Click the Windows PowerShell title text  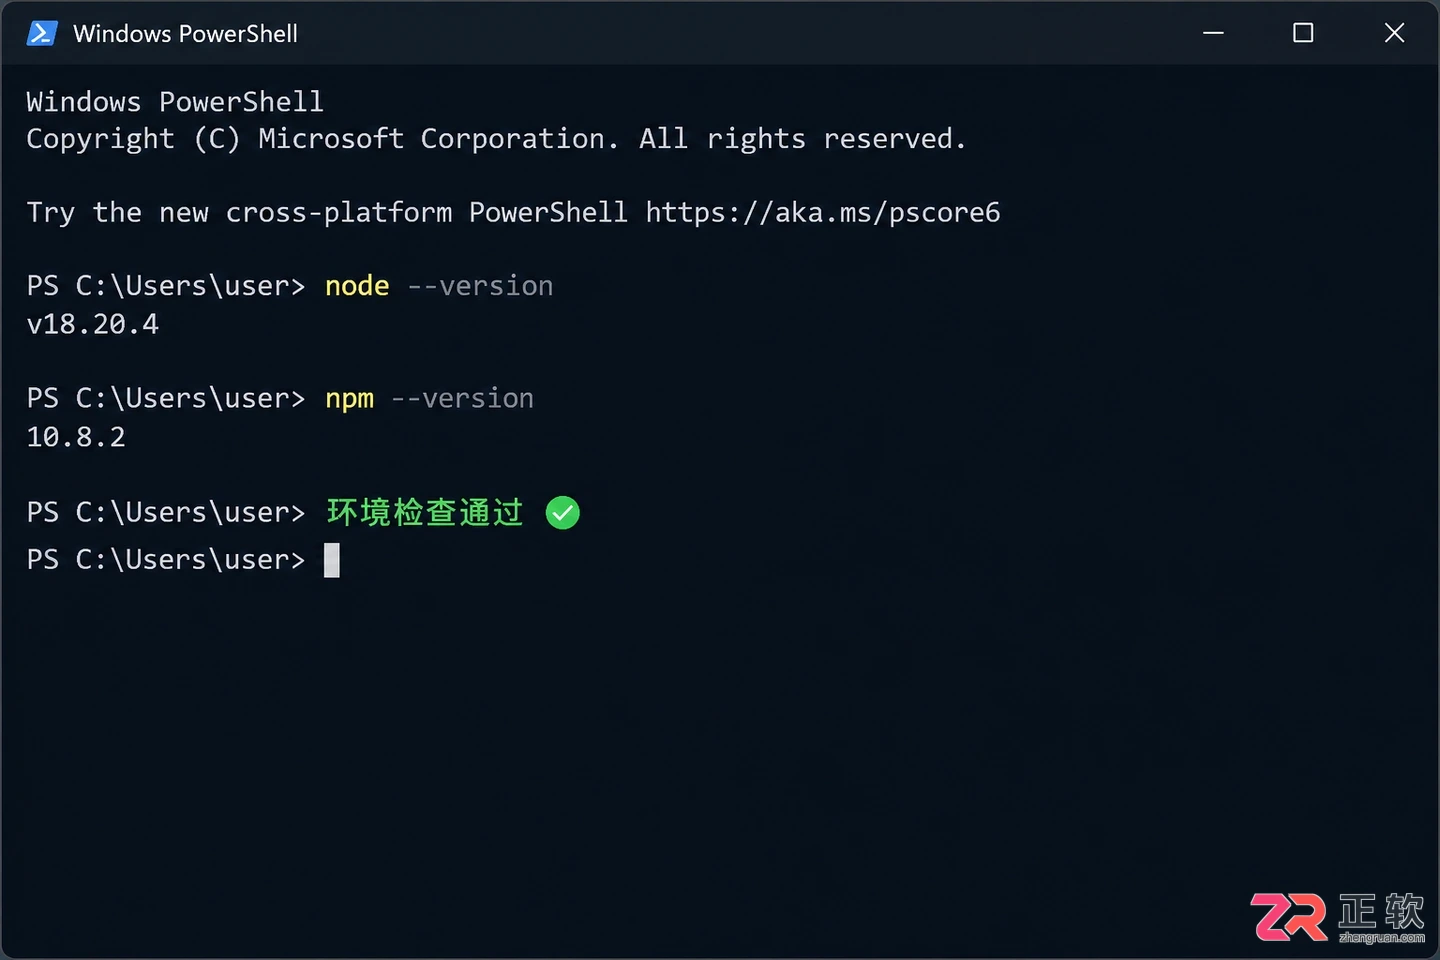tap(185, 34)
